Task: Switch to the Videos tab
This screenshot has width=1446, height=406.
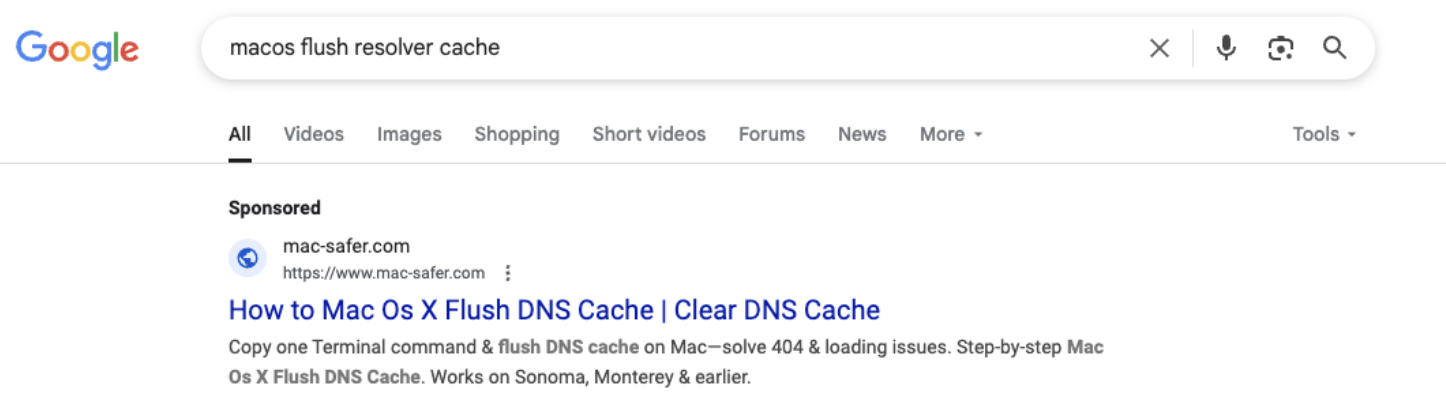Action: click(313, 134)
